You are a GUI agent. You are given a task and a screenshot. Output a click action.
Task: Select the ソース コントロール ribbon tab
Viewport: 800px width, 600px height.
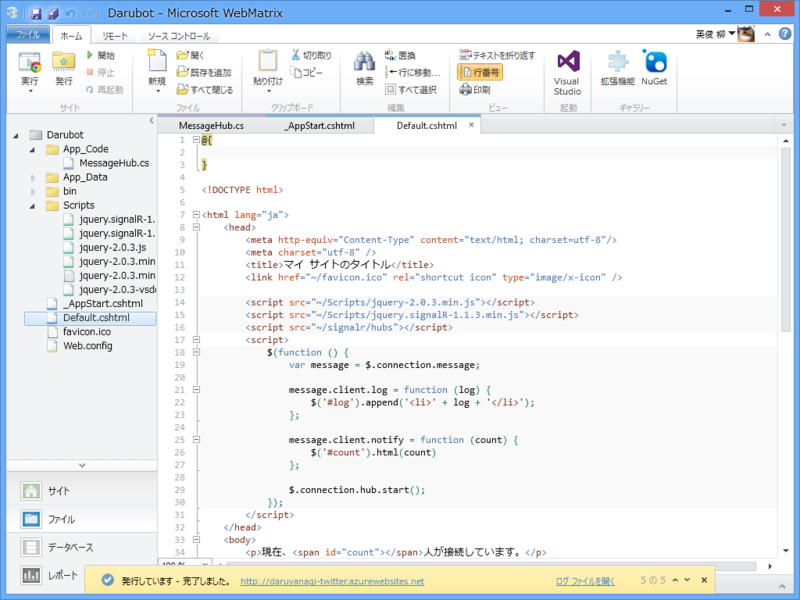[x=179, y=36]
